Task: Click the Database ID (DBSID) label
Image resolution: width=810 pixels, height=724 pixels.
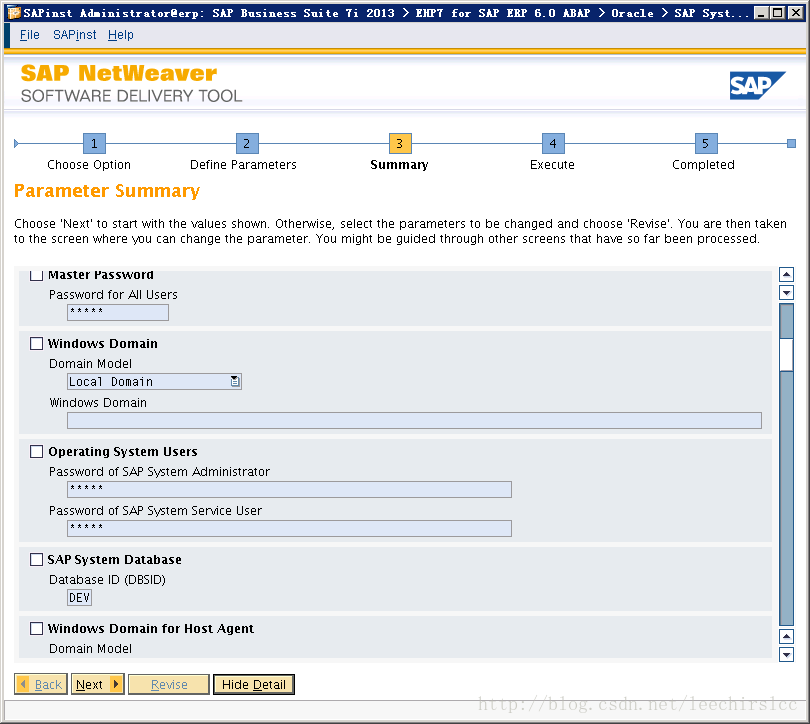Action: [107, 580]
